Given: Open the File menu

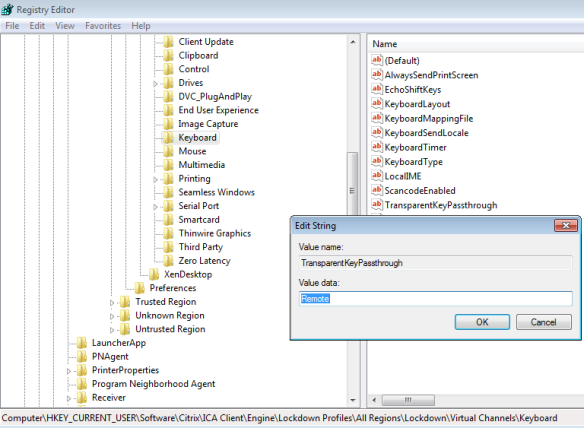Looking at the screenshot, I should (x=12, y=26).
